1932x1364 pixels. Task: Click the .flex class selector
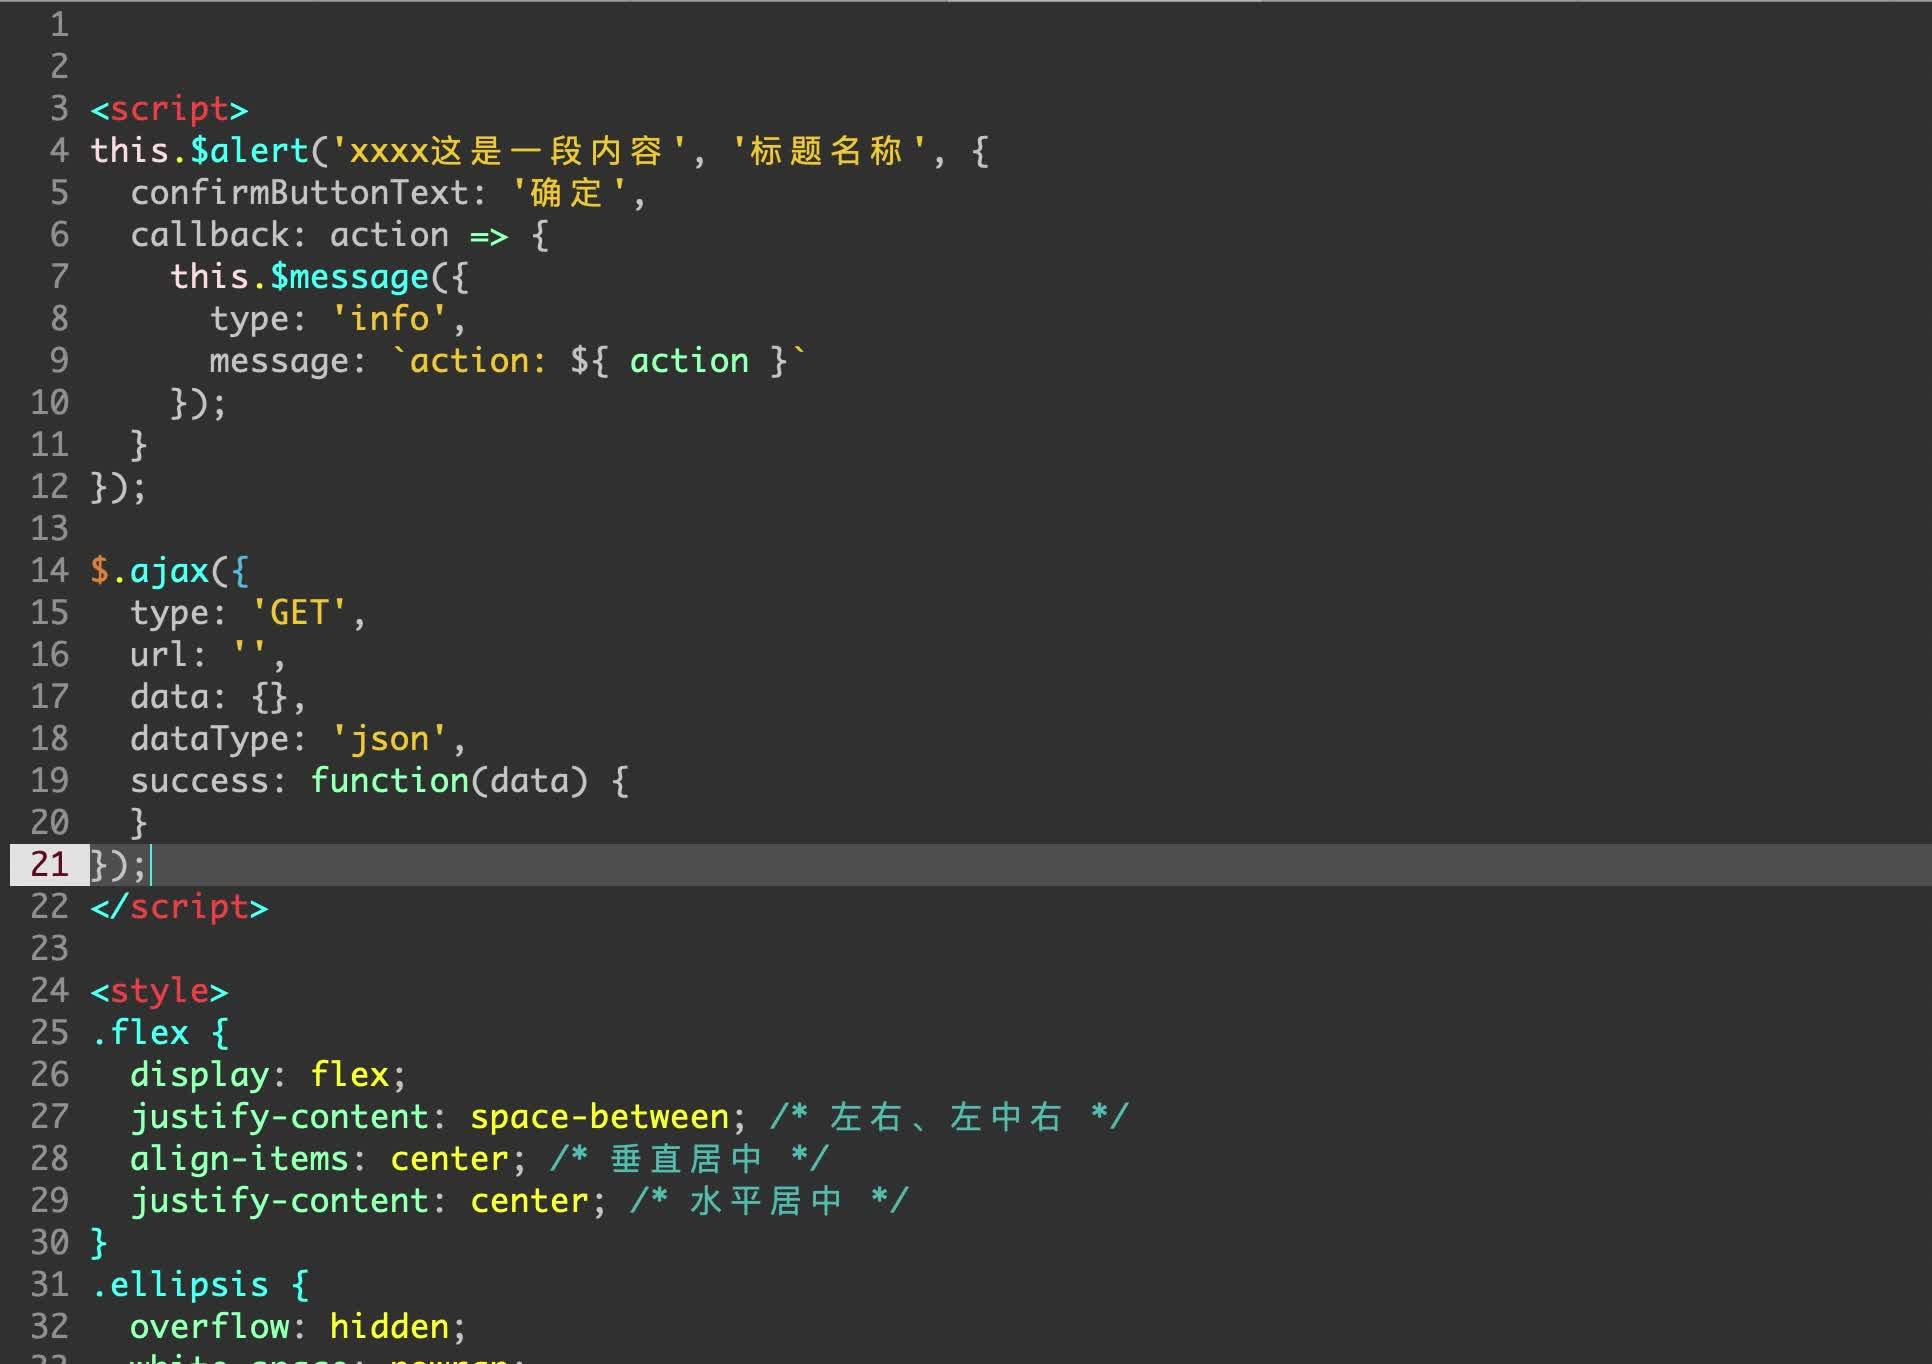pos(140,1032)
